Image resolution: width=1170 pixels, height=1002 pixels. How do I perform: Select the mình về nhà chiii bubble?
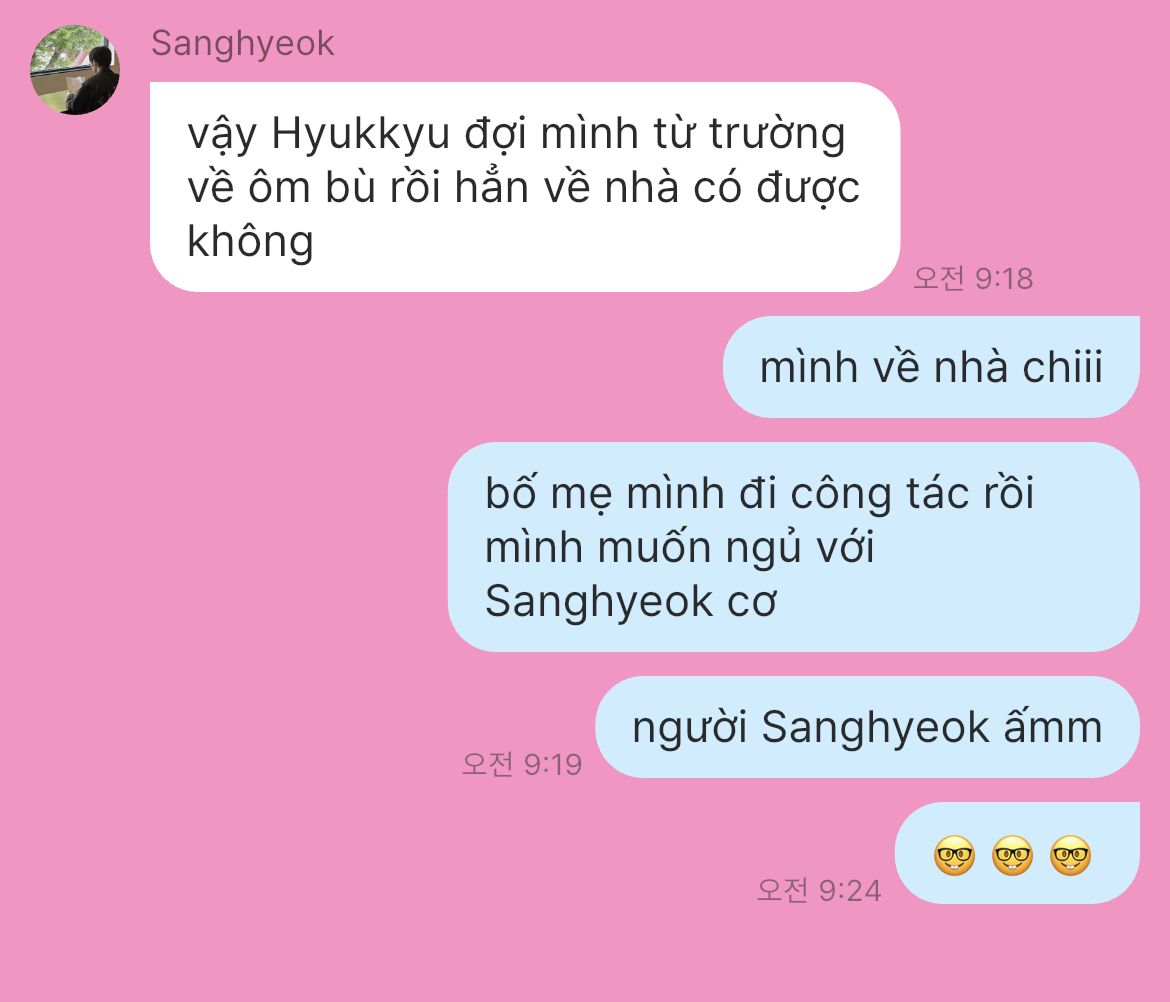click(x=930, y=366)
